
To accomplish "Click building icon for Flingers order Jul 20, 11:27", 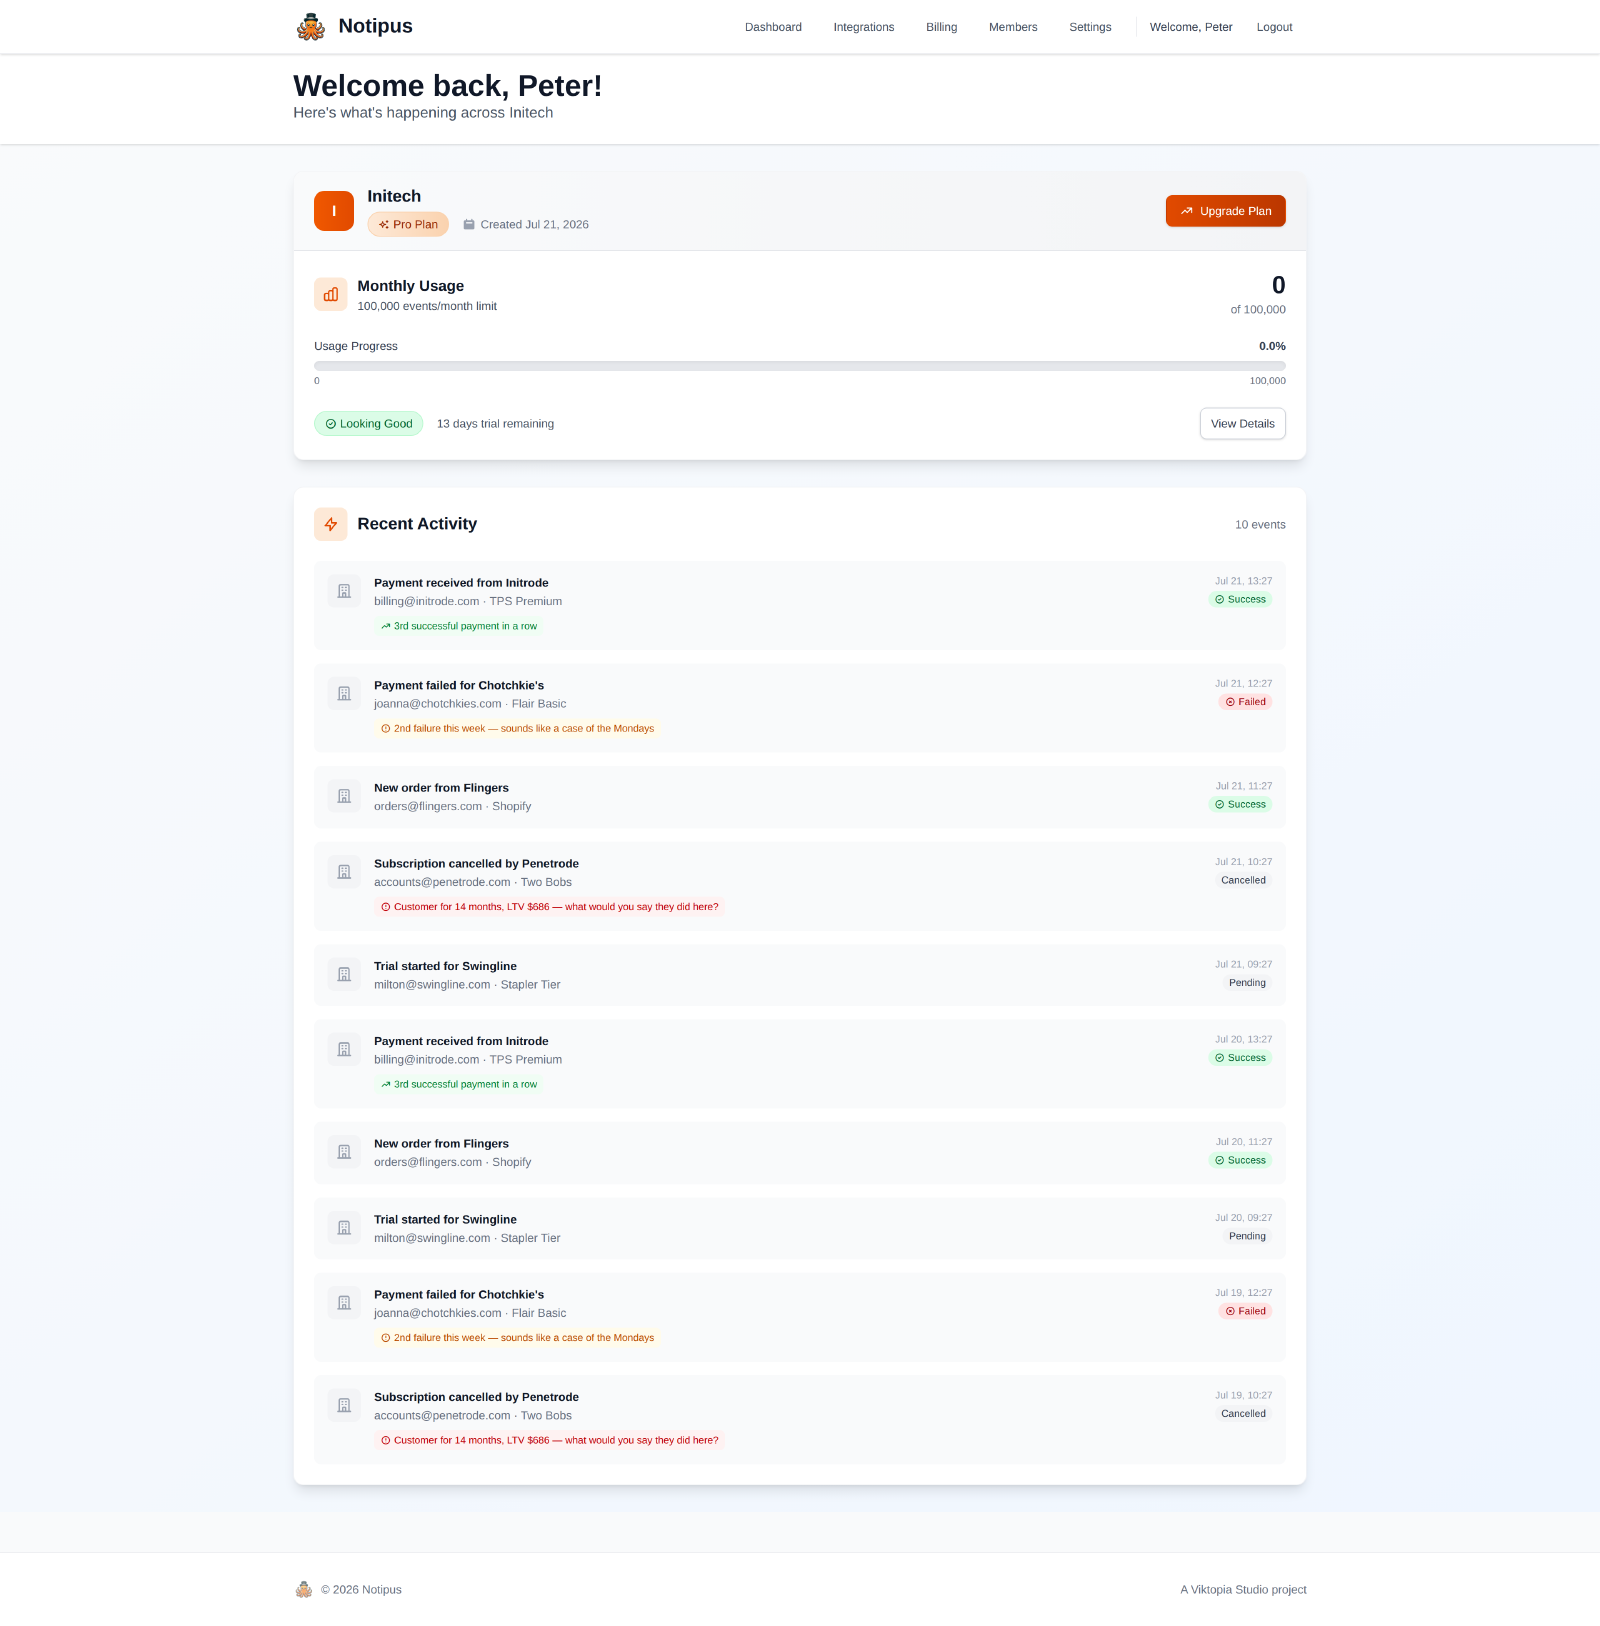I will [344, 1152].
